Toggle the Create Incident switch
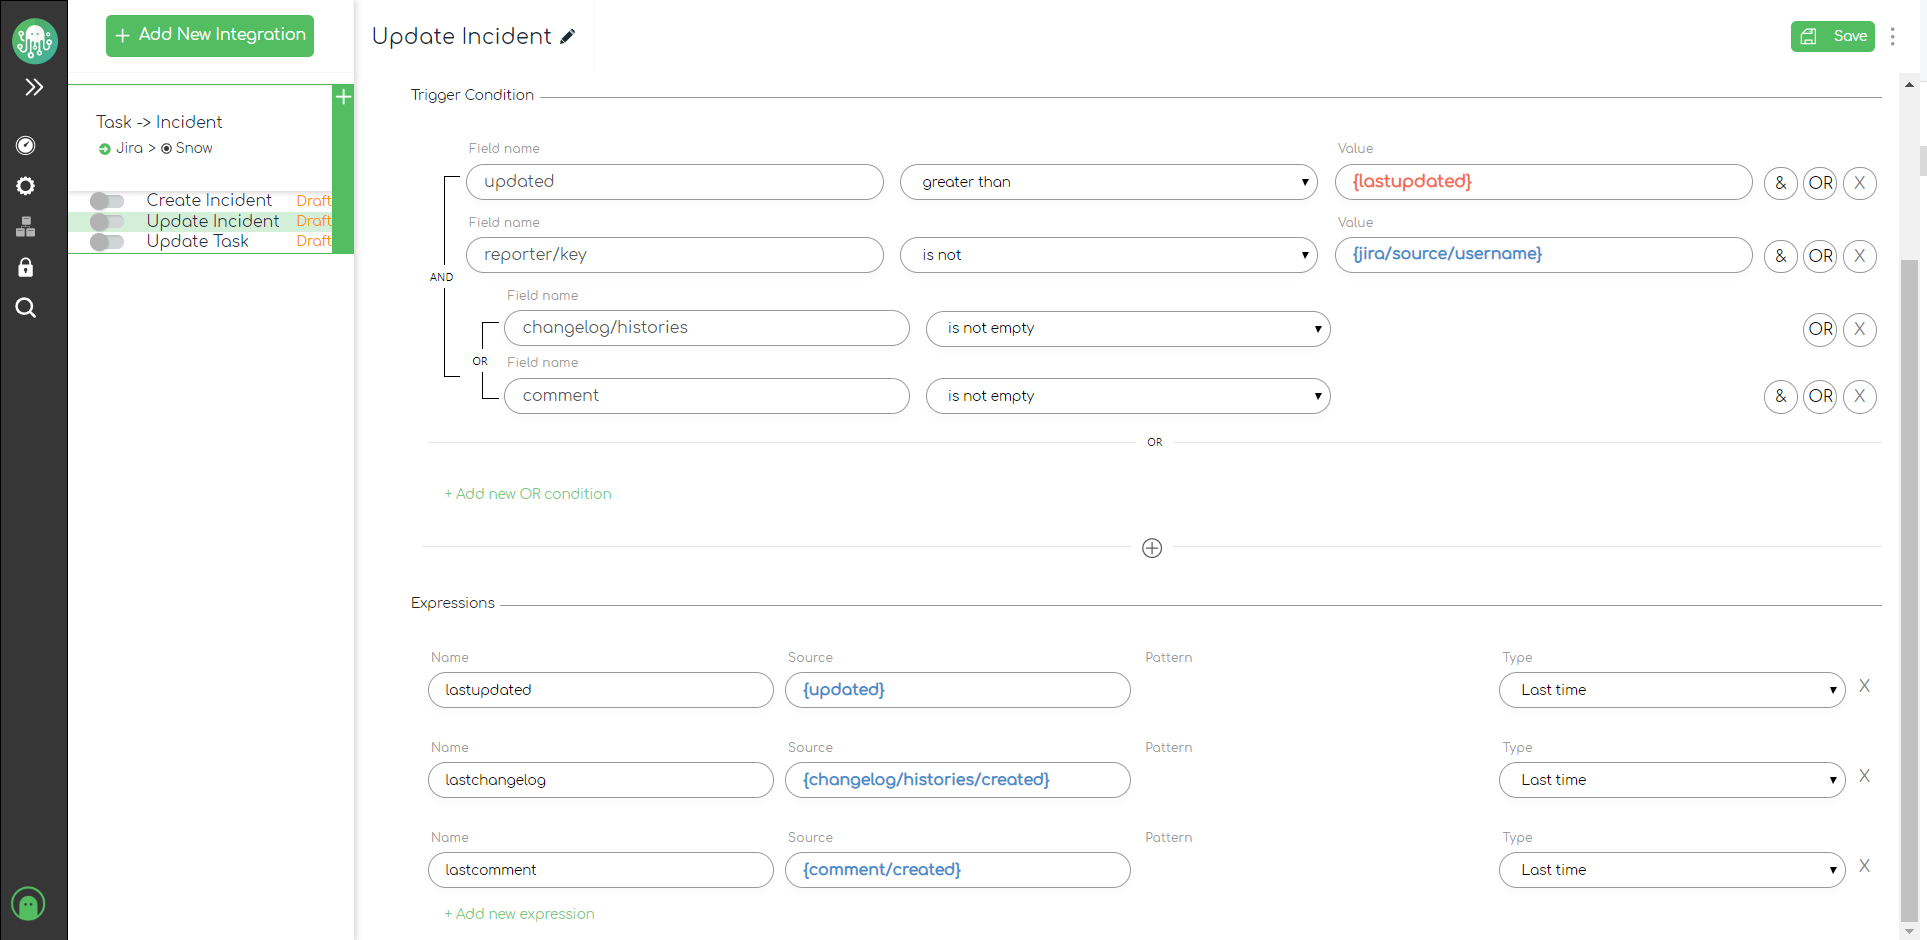 [107, 201]
